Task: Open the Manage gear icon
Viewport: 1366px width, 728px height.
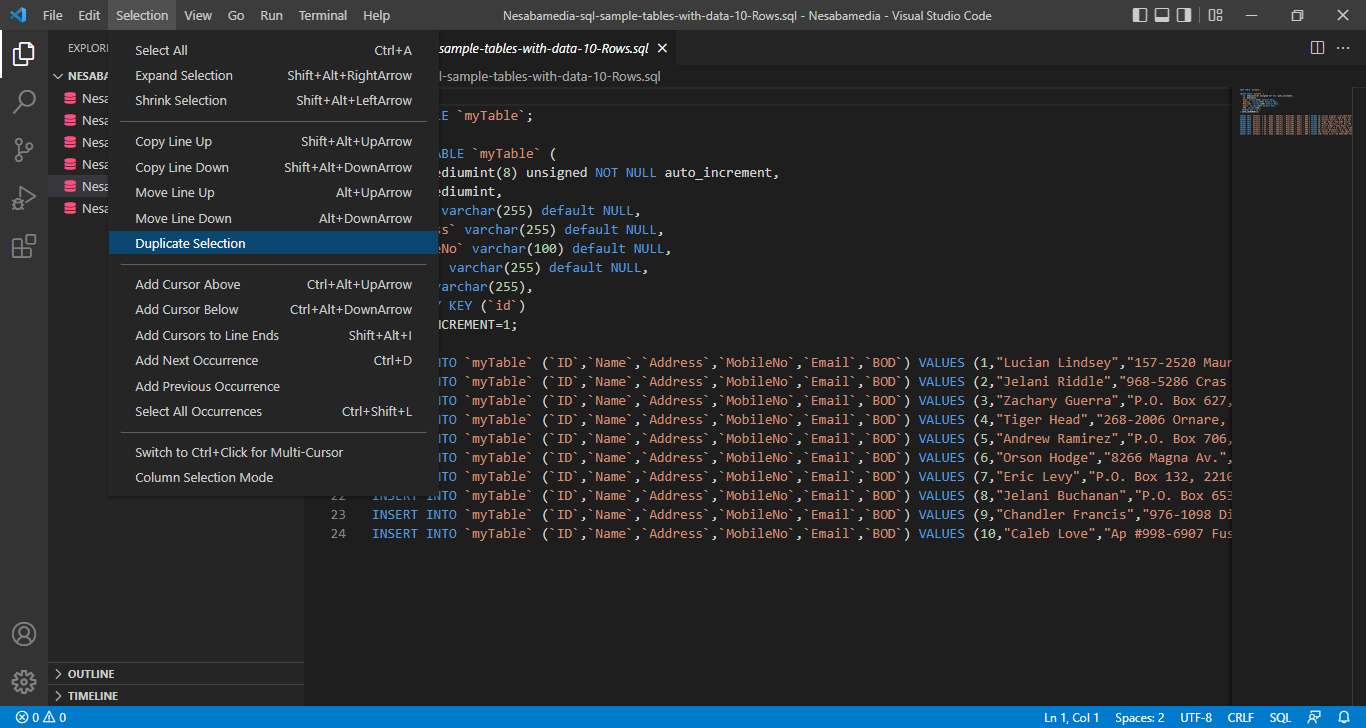Action: (x=24, y=681)
